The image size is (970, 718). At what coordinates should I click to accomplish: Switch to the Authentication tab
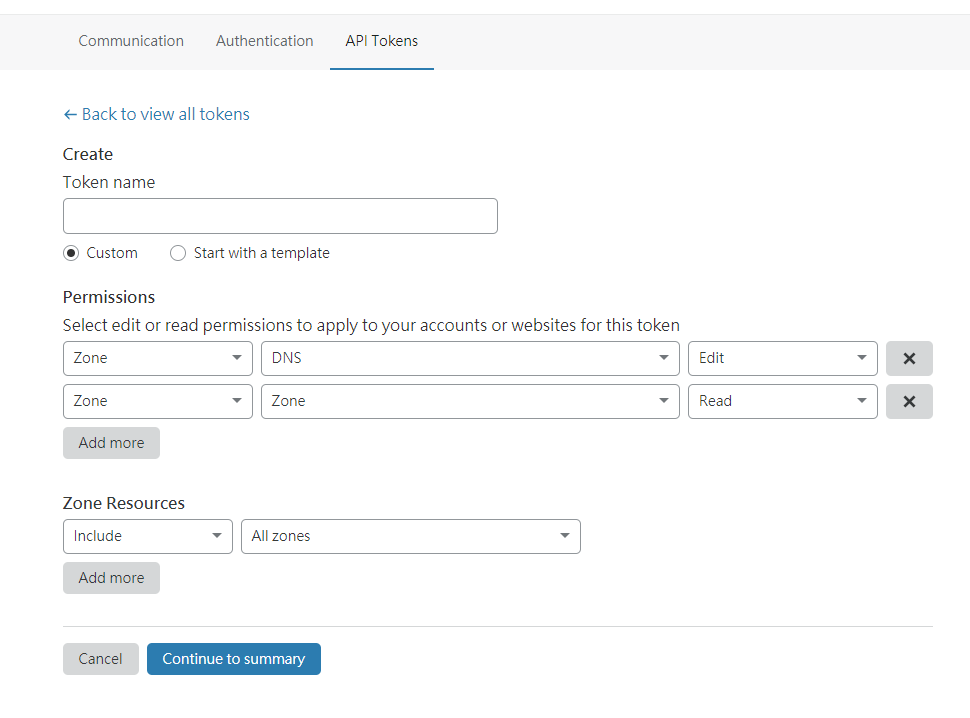point(265,41)
